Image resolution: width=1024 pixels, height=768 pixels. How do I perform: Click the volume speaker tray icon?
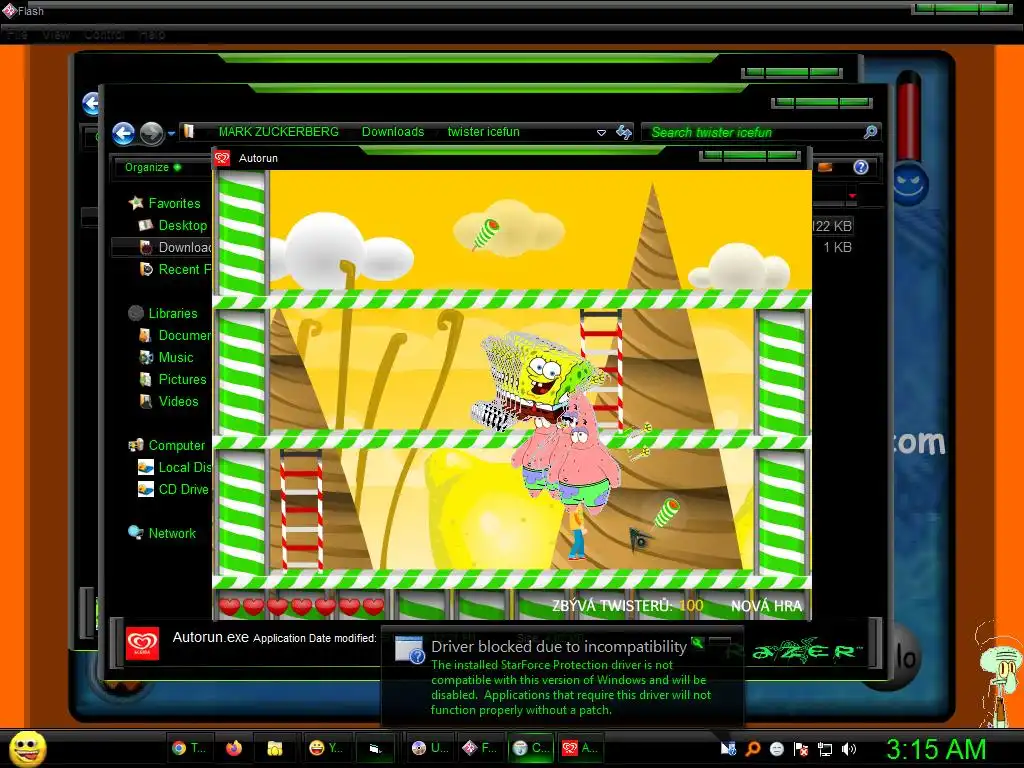[x=849, y=749]
